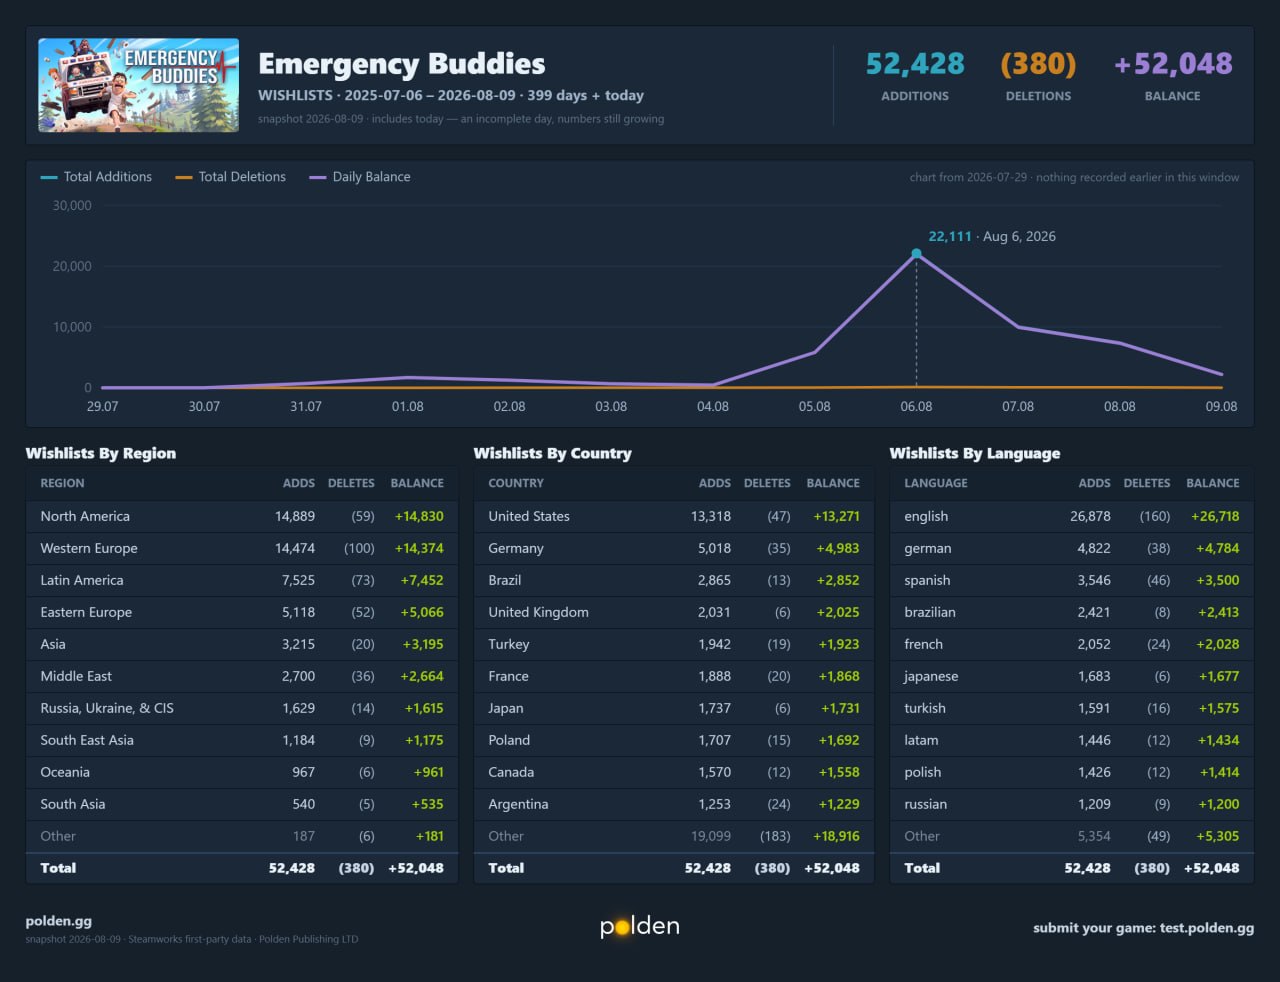Click the Wishlists By Language section title
The image size is (1280, 982).
click(975, 453)
